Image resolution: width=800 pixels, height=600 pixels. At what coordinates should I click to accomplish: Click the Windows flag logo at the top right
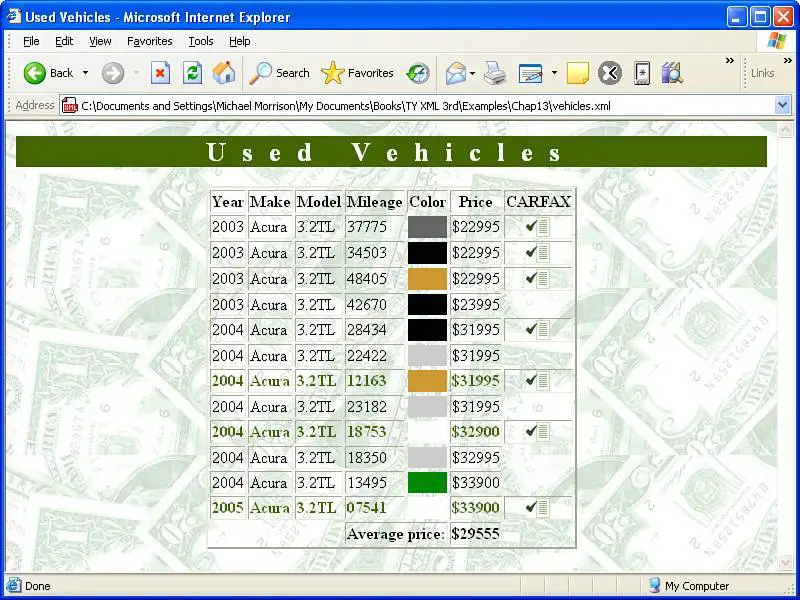click(777, 41)
